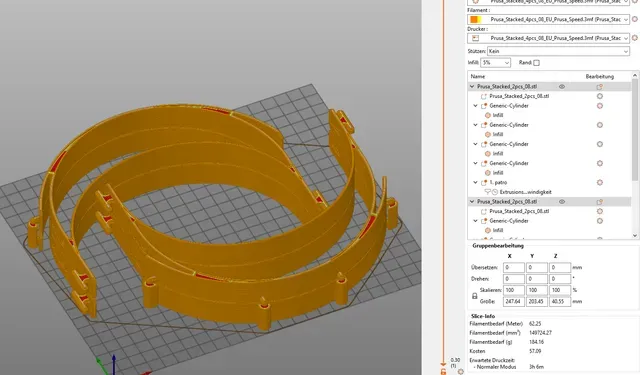The width and height of the screenshot is (640, 375).
Task: Expand Generic-Cylinder under second Prusa_Stacked_2pcs_08.stl object
Action: (476, 221)
